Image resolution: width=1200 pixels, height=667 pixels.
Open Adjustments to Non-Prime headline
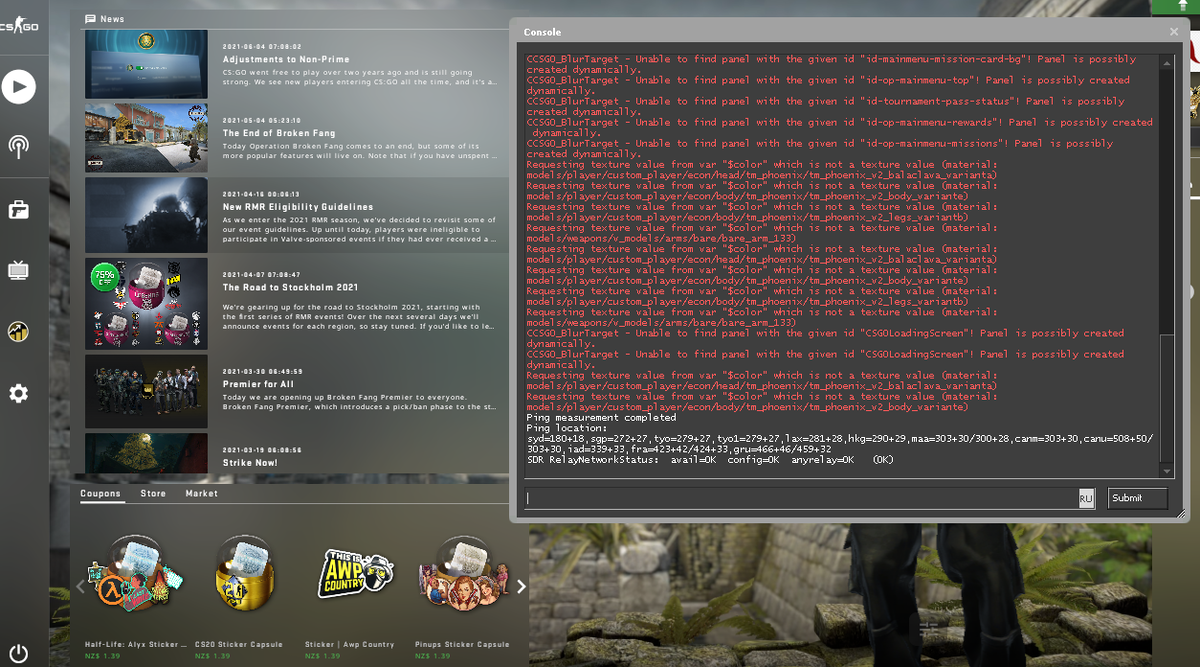[286, 60]
